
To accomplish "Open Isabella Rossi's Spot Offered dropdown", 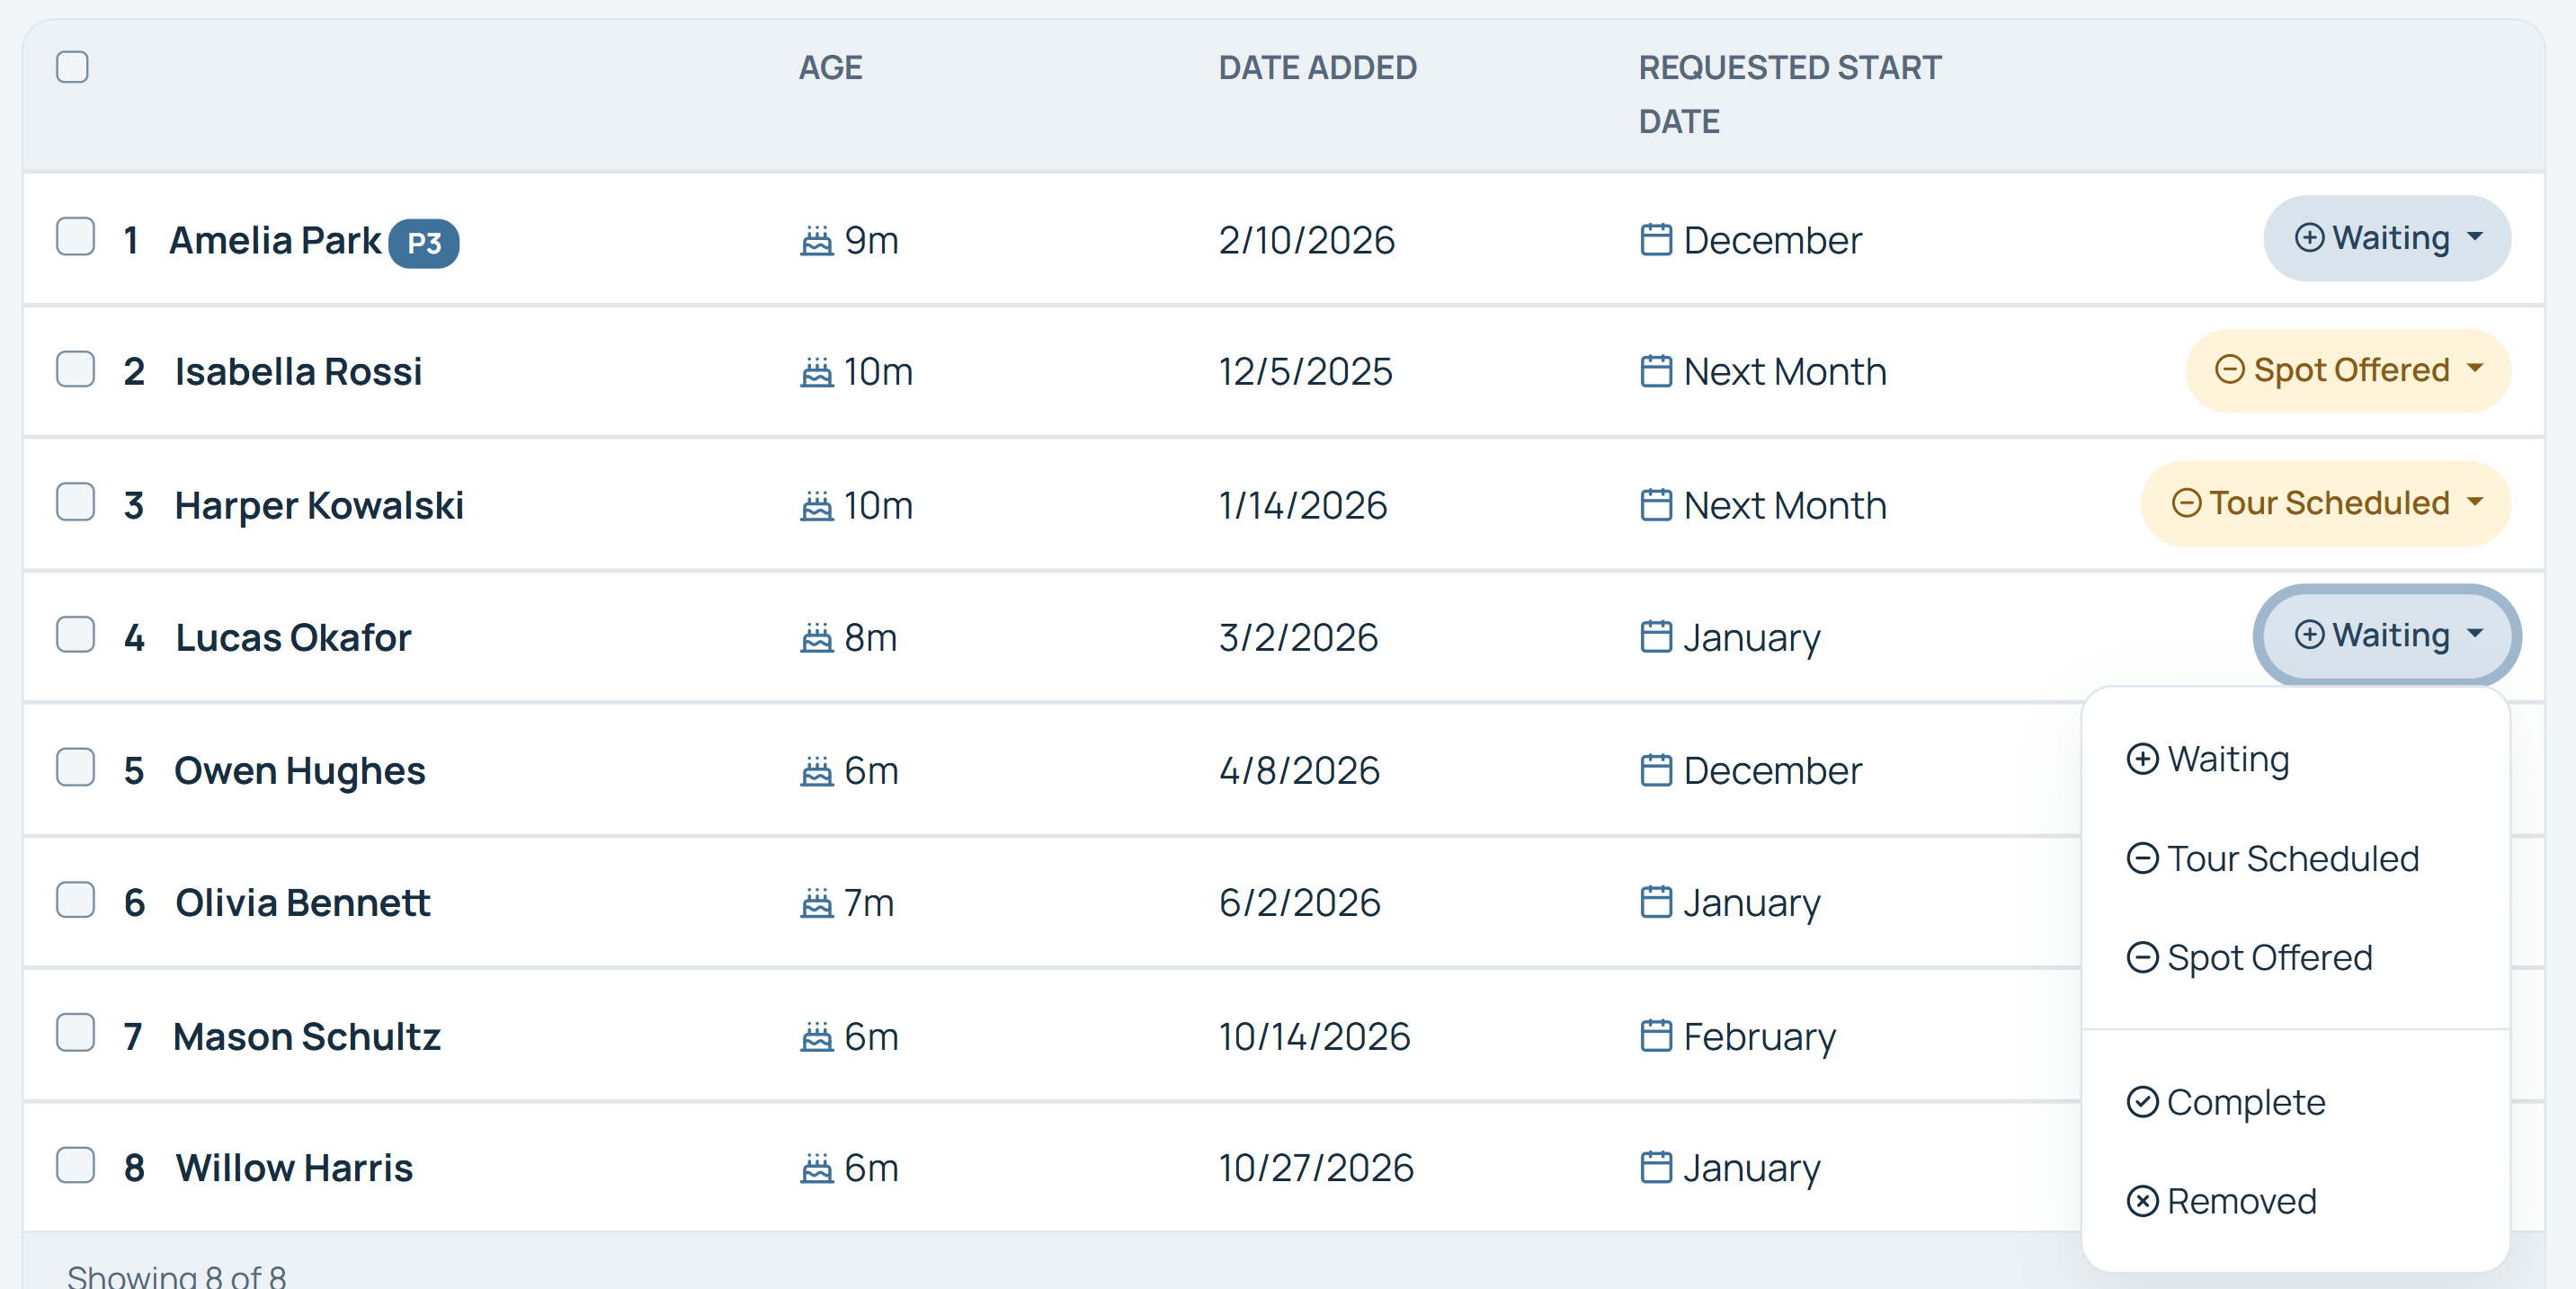I will tap(2348, 370).
